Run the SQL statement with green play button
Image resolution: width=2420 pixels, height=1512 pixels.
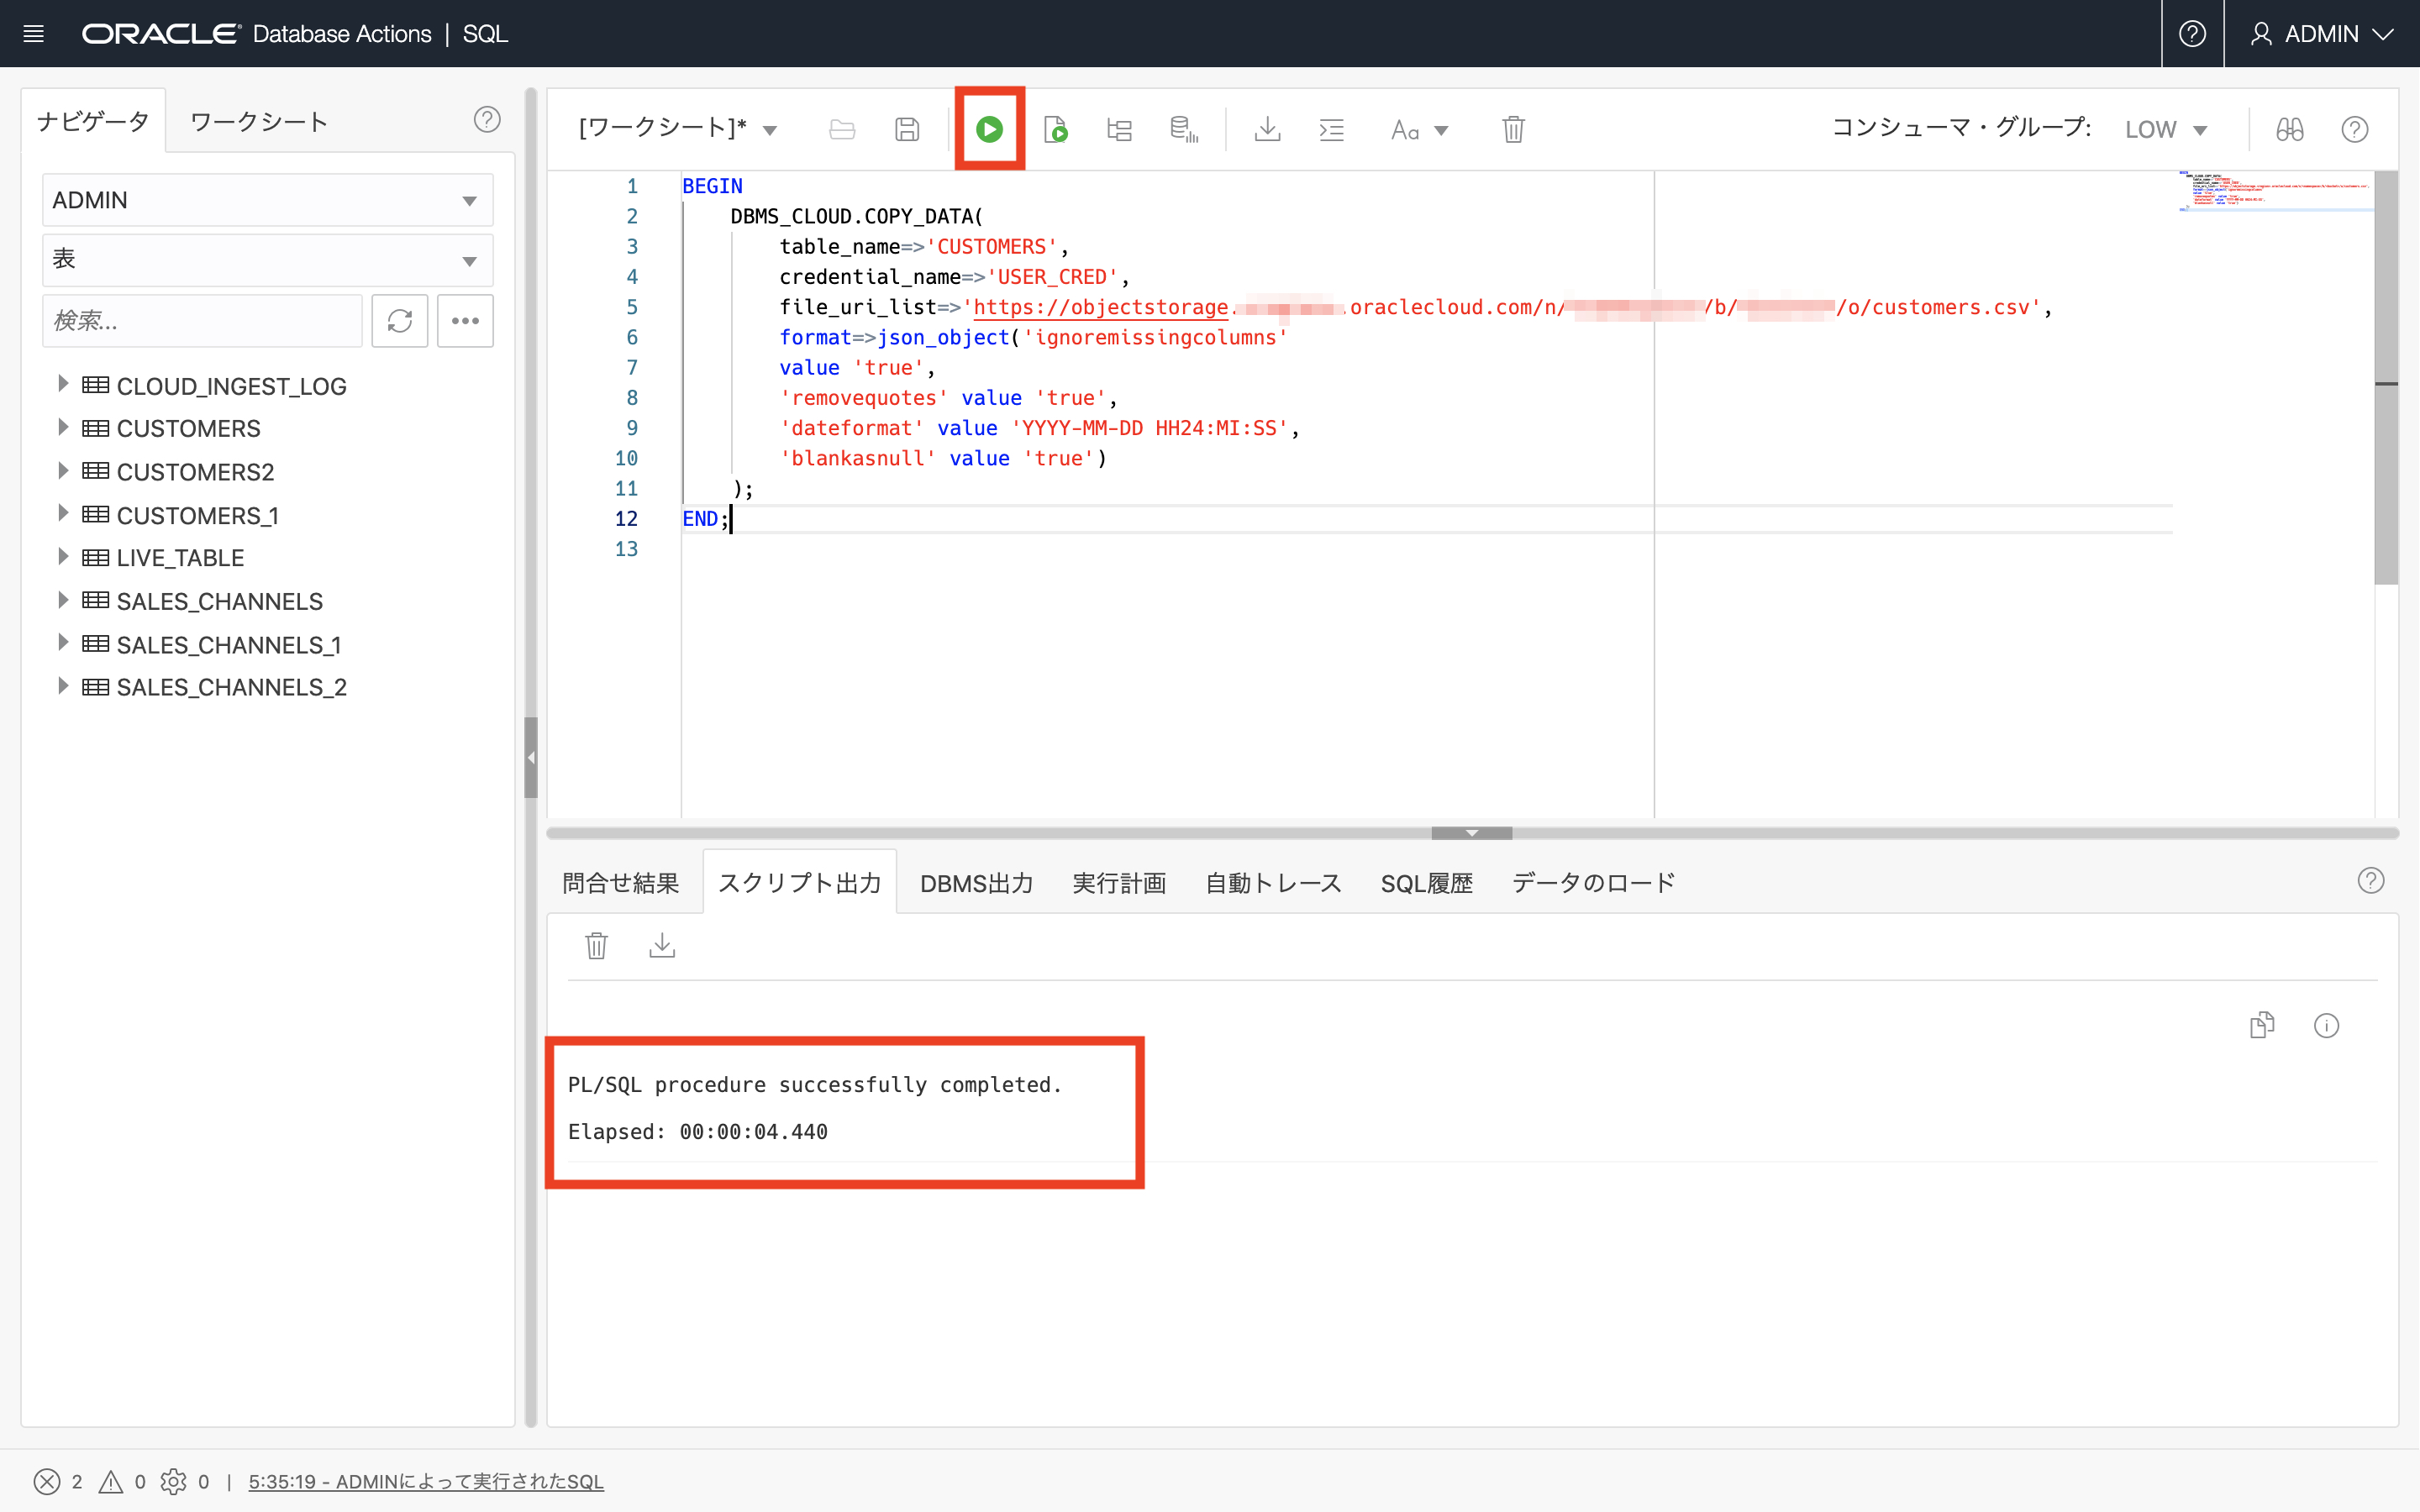[989, 129]
